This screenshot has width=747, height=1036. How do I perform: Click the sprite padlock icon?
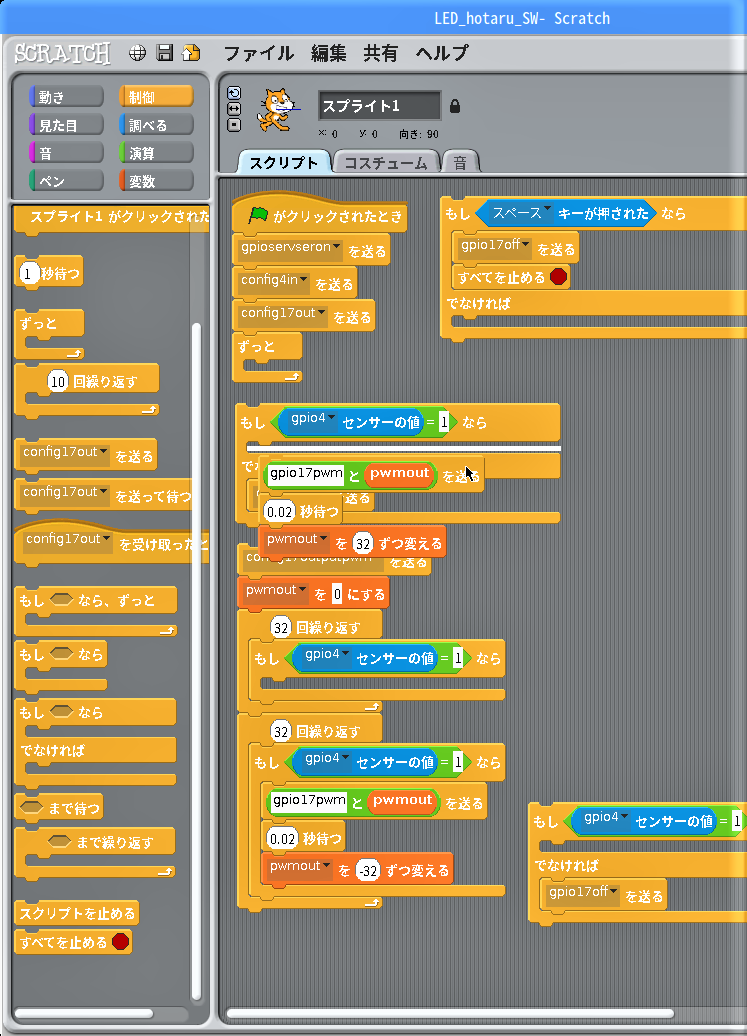[455, 105]
